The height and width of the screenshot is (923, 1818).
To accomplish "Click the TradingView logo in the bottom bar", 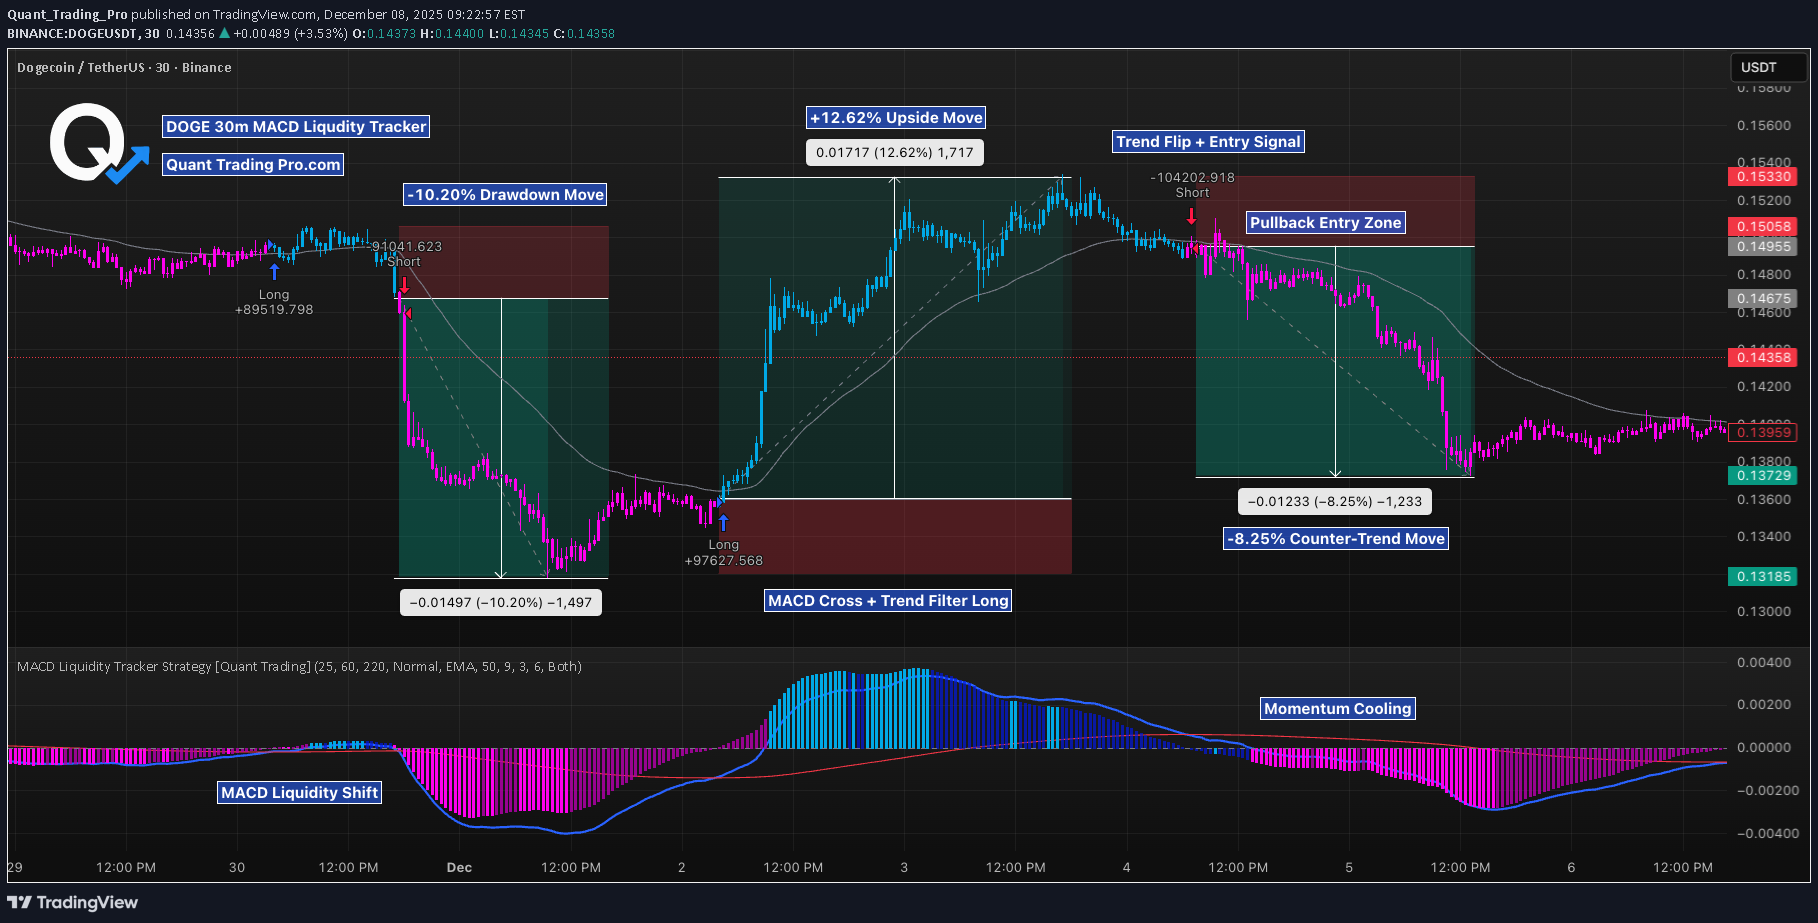I will click(x=19, y=902).
